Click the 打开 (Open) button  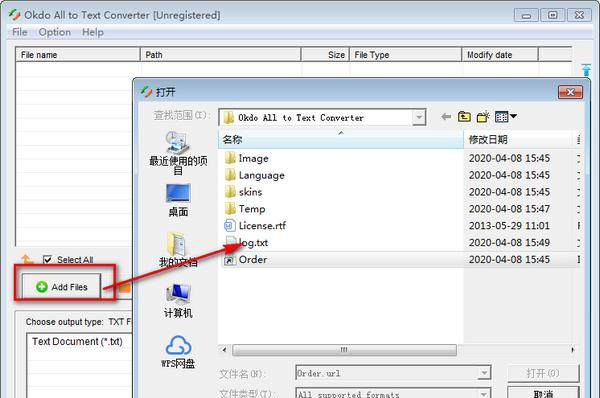pyautogui.click(x=543, y=373)
